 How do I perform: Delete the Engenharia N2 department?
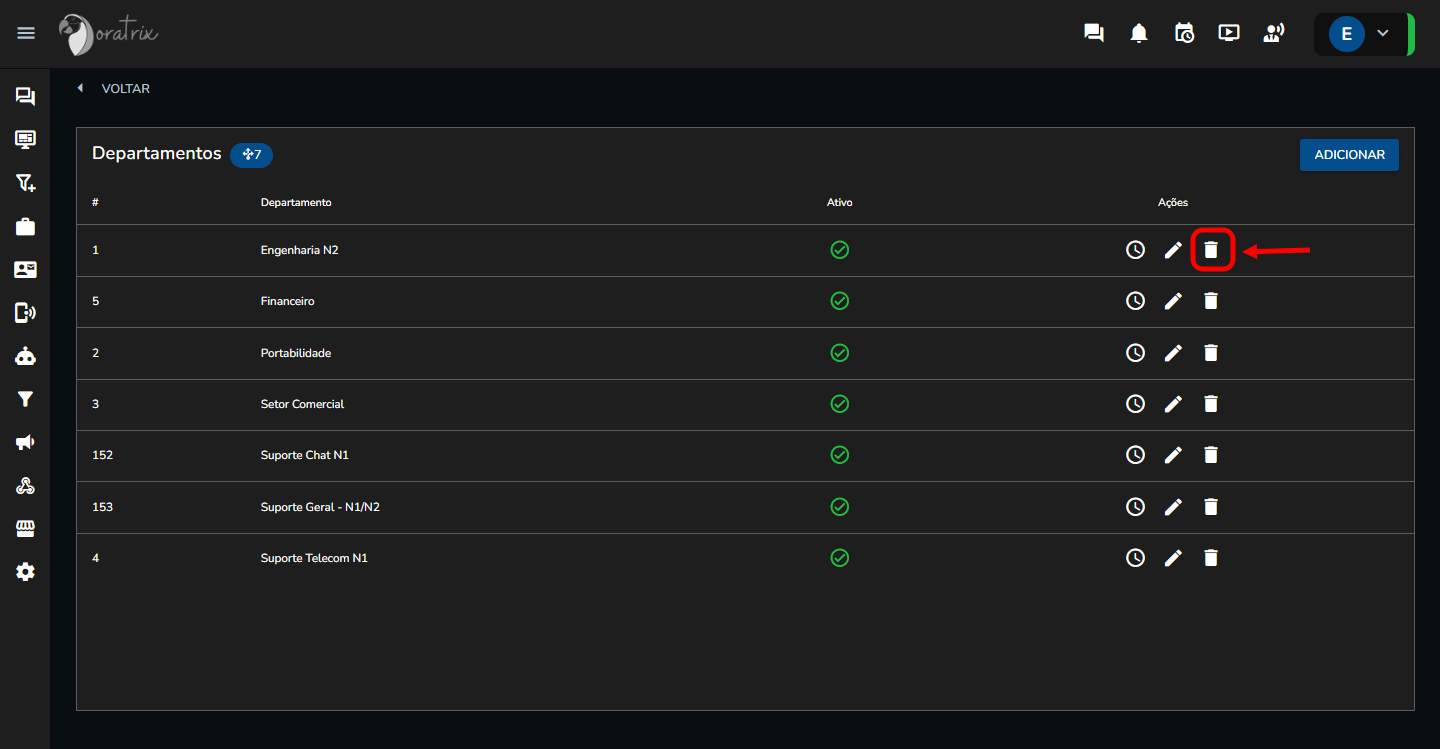[1210, 250]
